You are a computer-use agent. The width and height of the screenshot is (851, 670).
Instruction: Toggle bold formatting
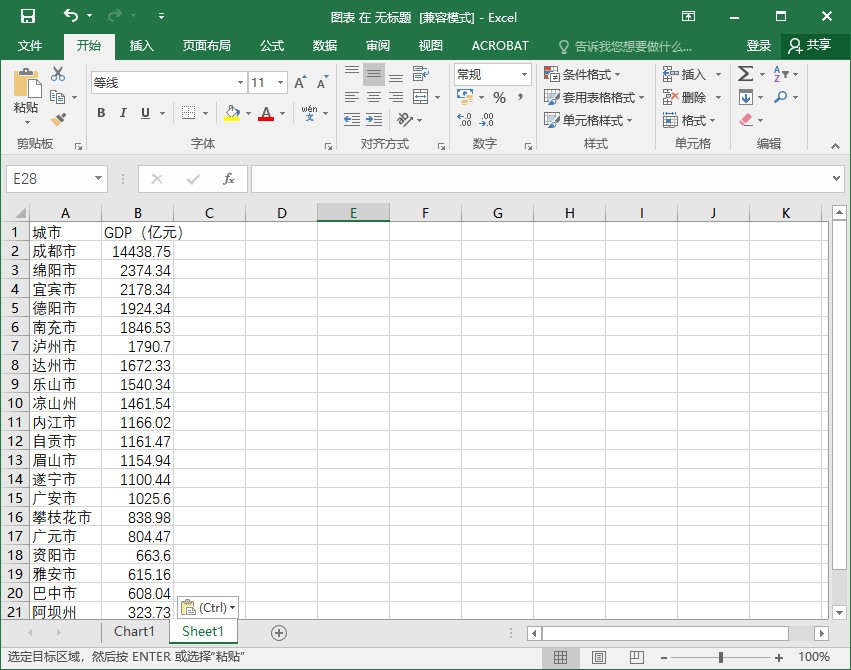(x=101, y=114)
